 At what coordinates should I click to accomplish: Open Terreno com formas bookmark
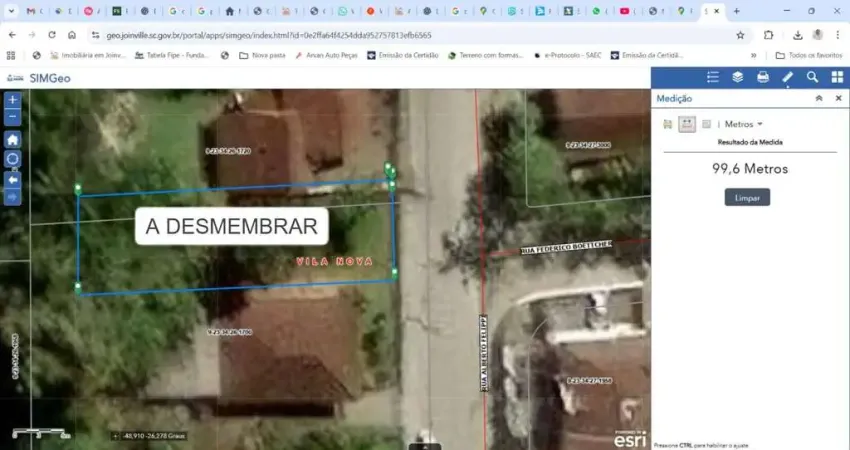point(486,55)
